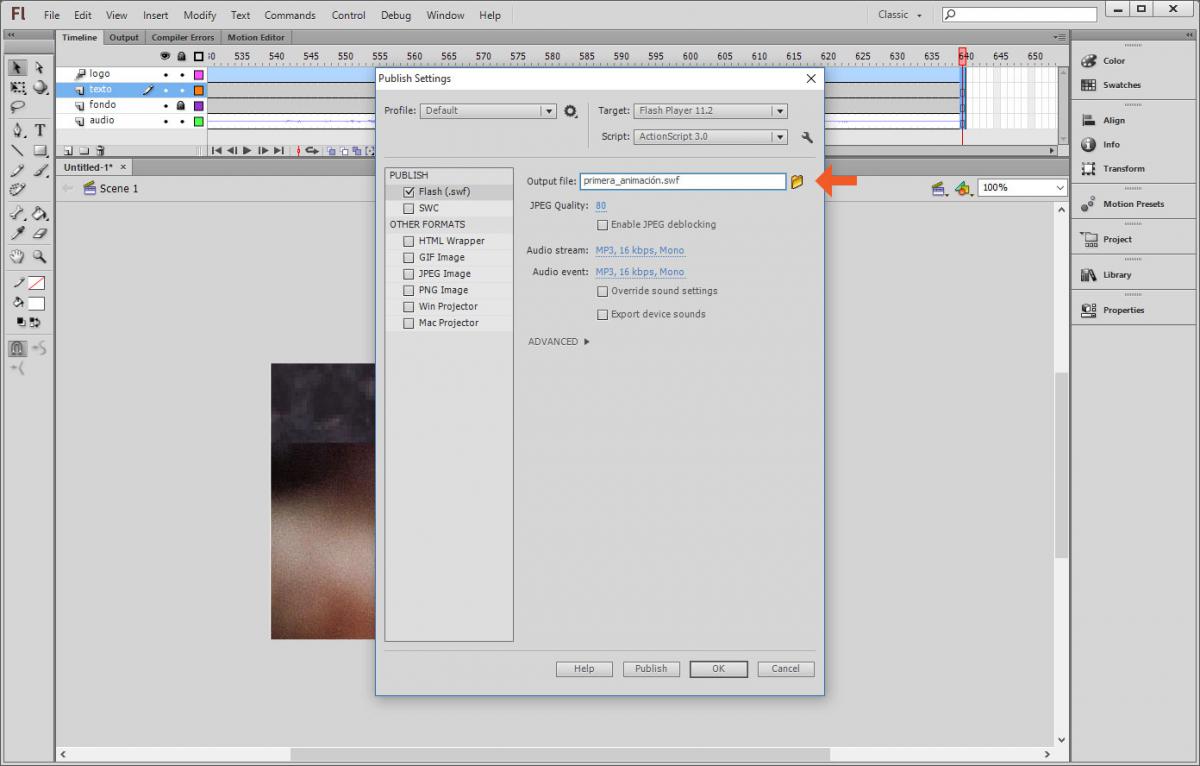The width and height of the screenshot is (1200, 766).
Task: Select the 3D Rotation tool
Action: [x=39, y=87]
